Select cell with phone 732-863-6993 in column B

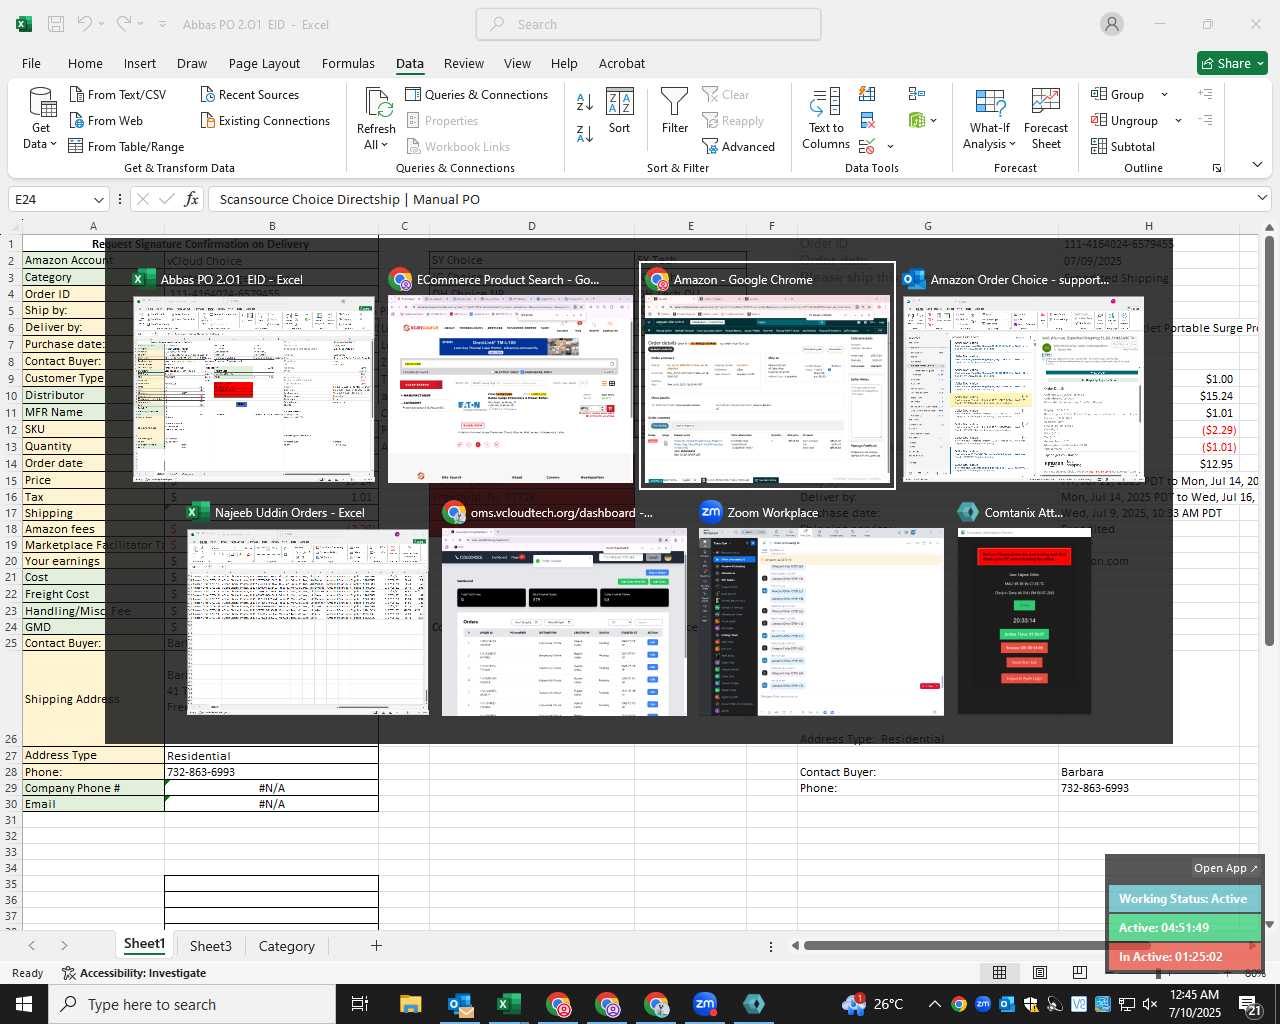272,772
